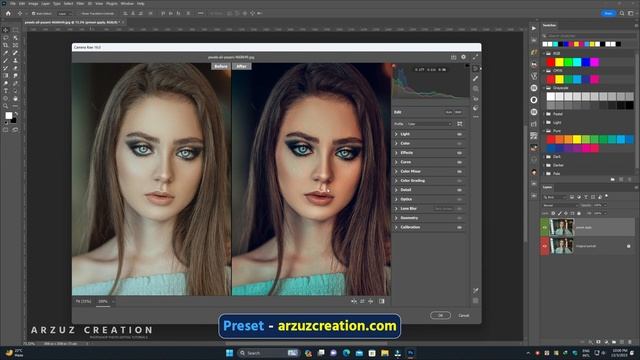Hide the red-labeled bottom layer

point(544,246)
